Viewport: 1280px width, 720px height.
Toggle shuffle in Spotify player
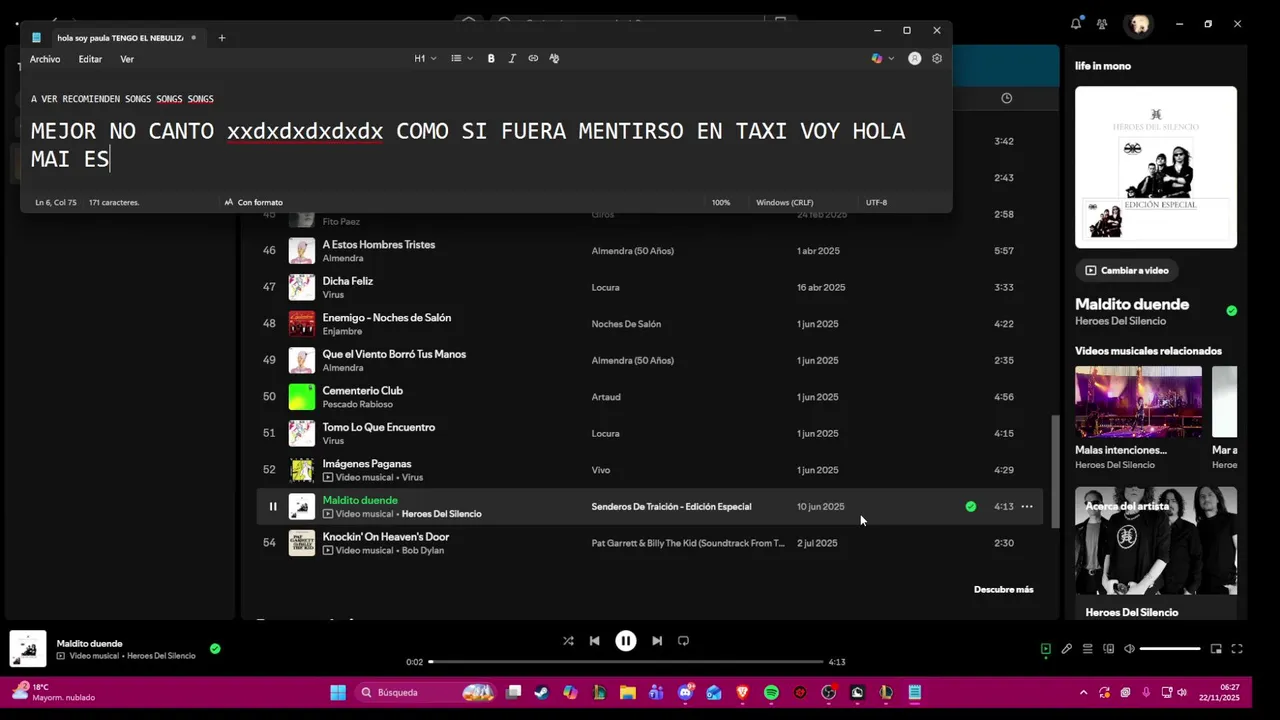(x=568, y=641)
